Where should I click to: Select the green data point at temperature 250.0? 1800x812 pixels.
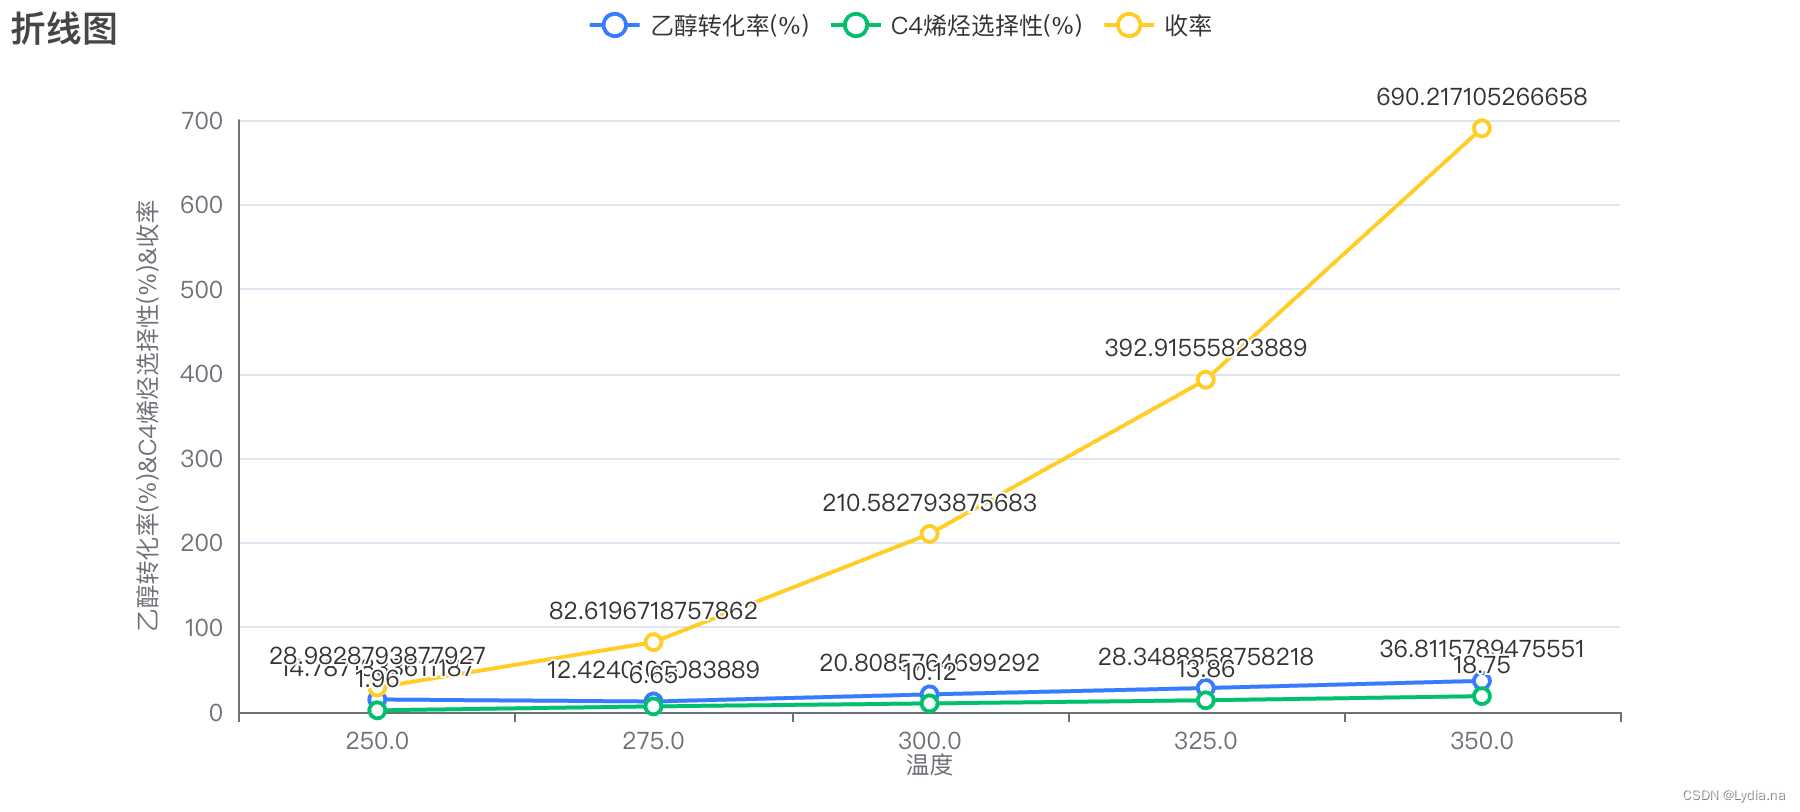pos(377,710)
